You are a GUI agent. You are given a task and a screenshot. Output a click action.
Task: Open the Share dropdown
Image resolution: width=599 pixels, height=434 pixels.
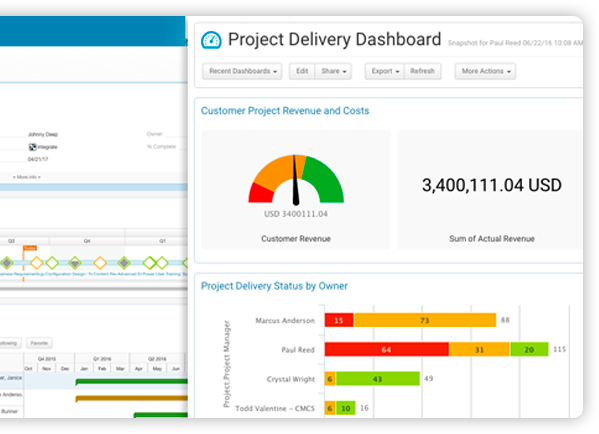click(333, 71)
